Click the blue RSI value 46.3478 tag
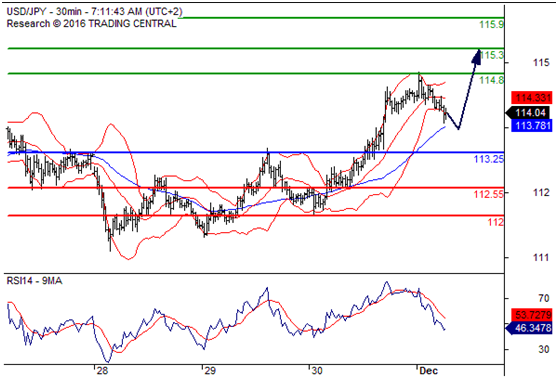This screenshot has height=379, width=558. (x=529, y=328)
